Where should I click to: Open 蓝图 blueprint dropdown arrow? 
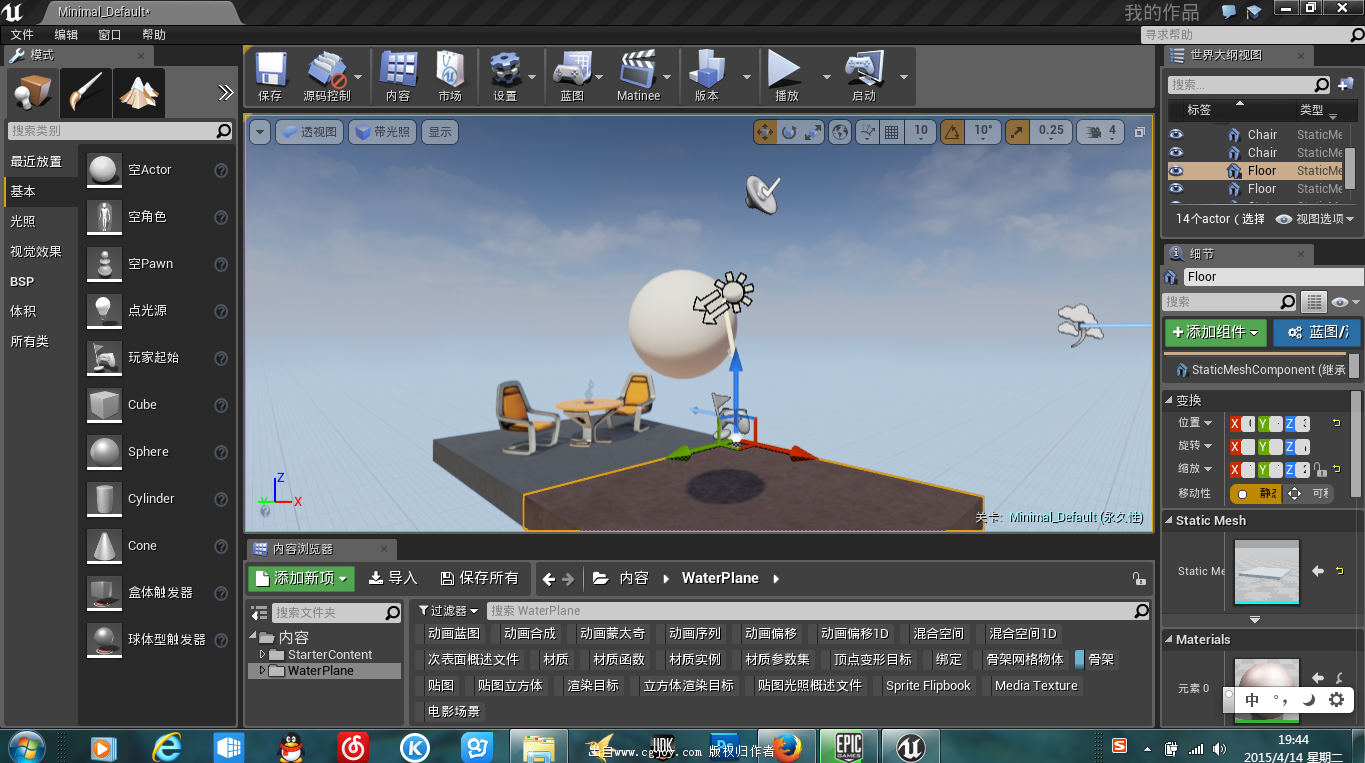coord(599,77)
